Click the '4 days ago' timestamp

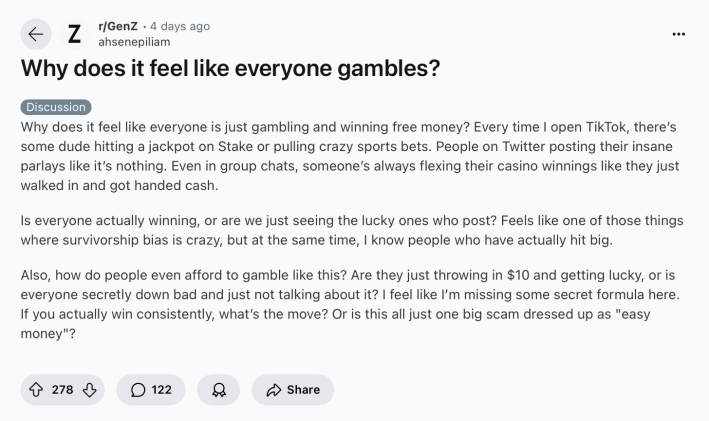point(181,26)
